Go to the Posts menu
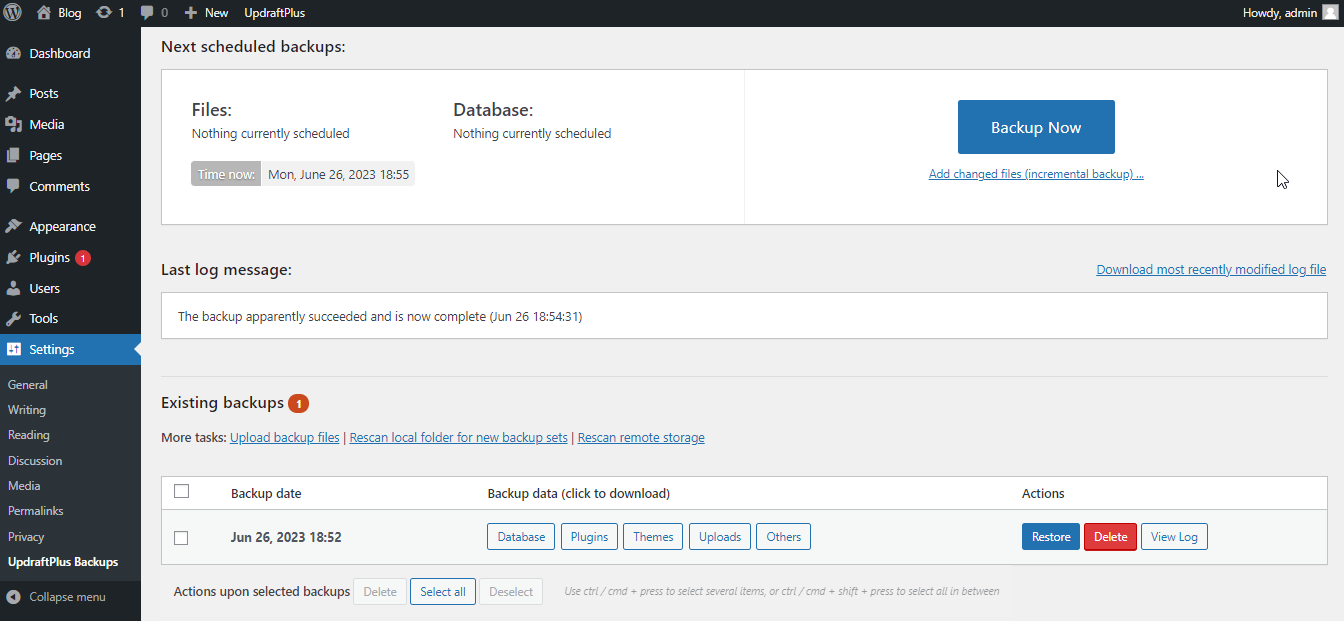Viewport: 1344px width, 621px height. 44,93
